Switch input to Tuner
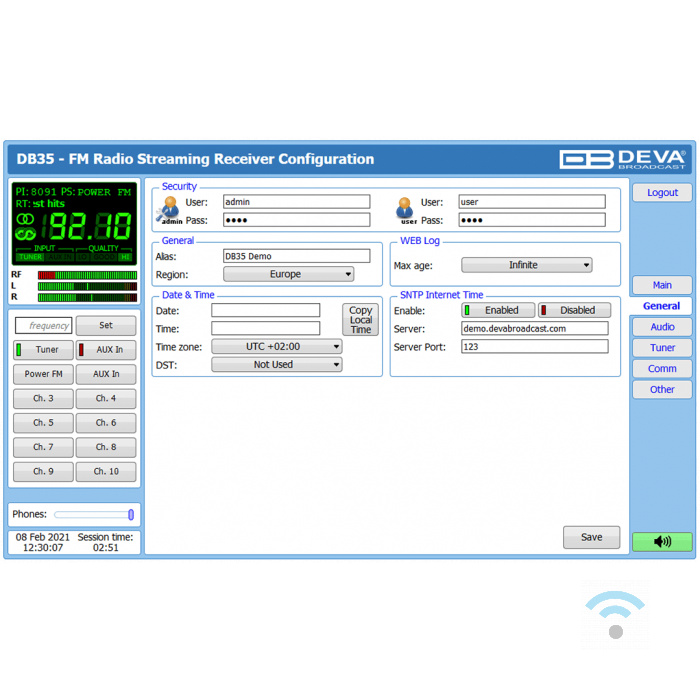Viewport: 700px width, 700px height. [x=43, y=350]
